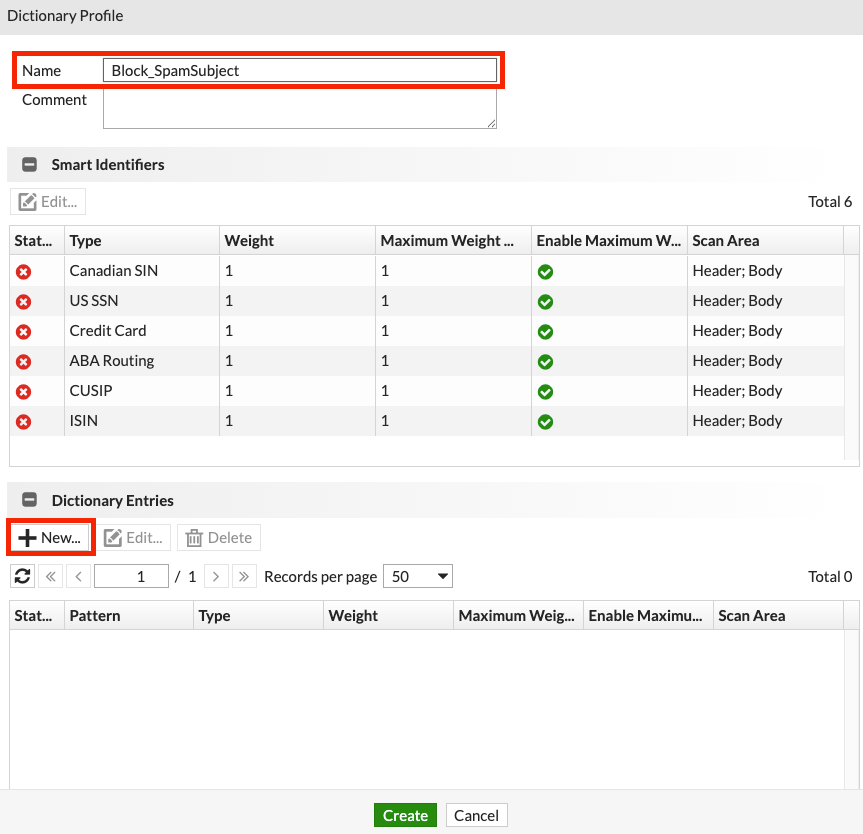Go to next page of records
The width and height of the screenshot is (863, 834).
(216, 576)
